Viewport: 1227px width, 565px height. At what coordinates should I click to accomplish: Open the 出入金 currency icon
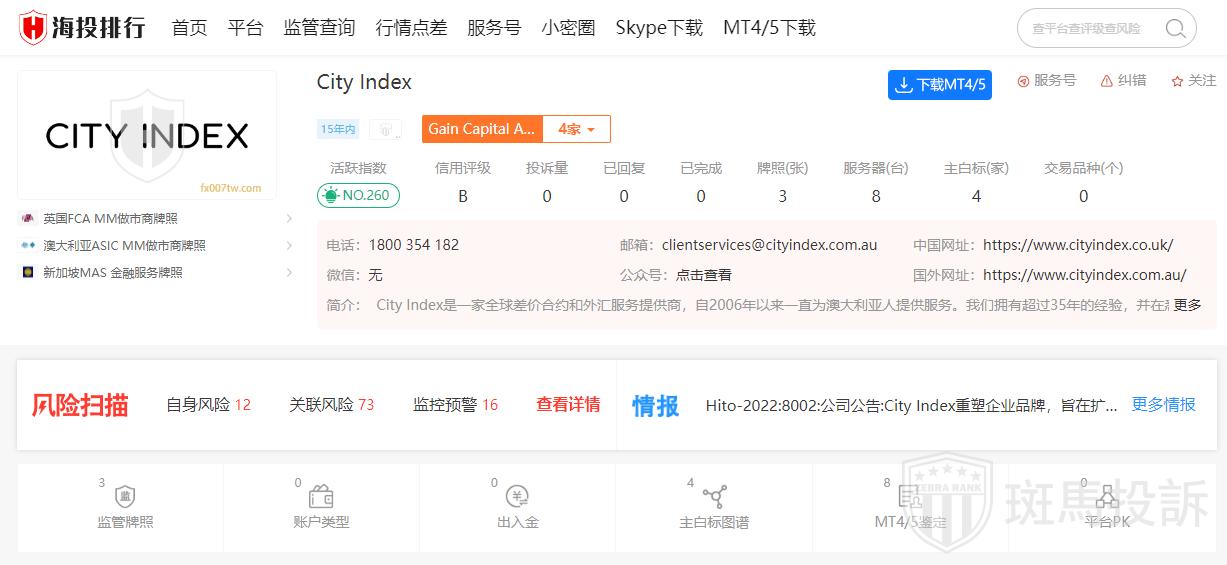(x=517, y=497)
